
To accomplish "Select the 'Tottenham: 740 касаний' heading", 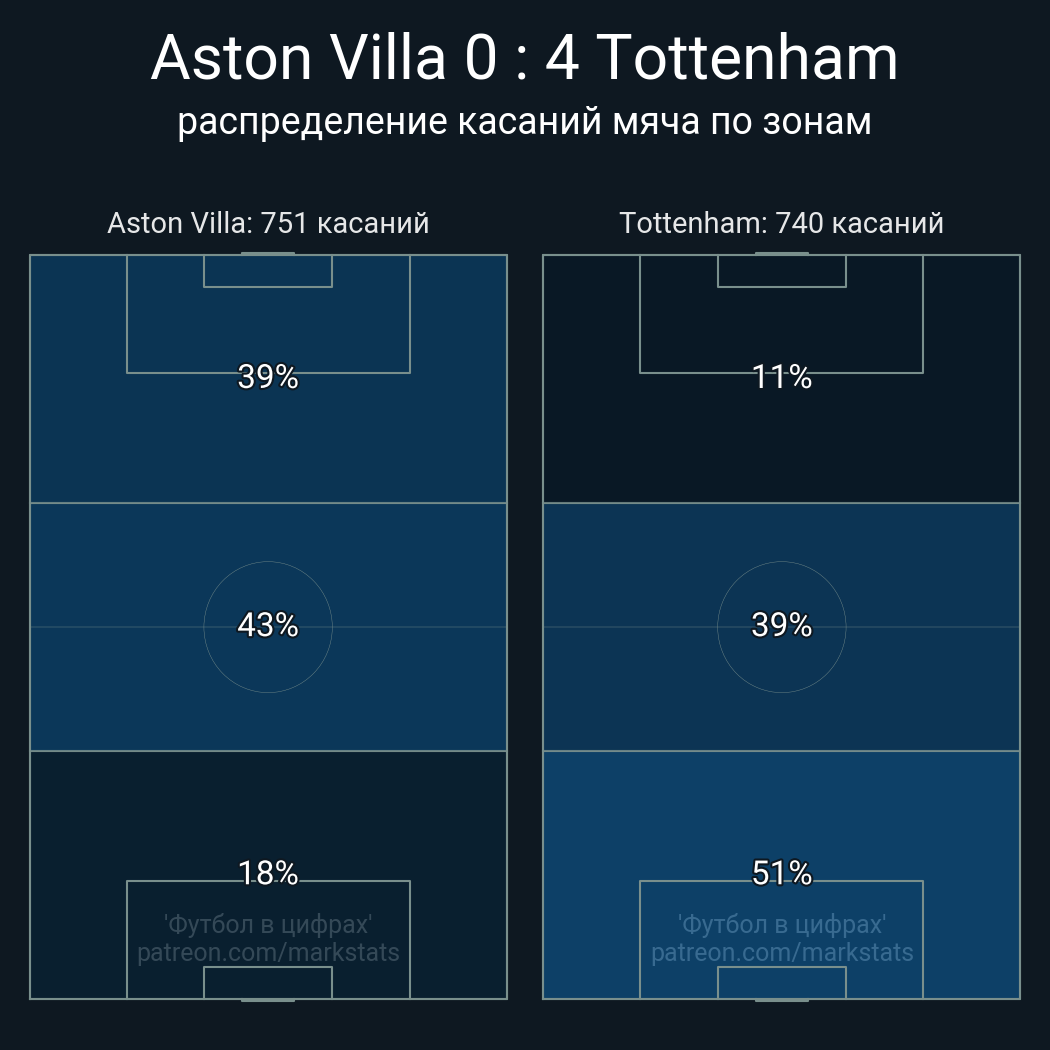I will click(781, 223).
